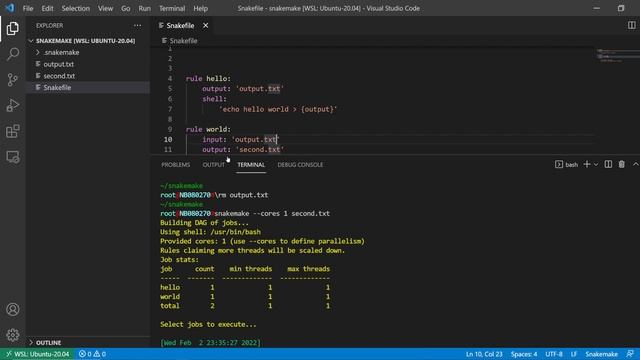Open the Search view in activity bar
Image resolution: width=640 pixels, height=360 pixels.
pyautogui.click(x=13, y=54)
